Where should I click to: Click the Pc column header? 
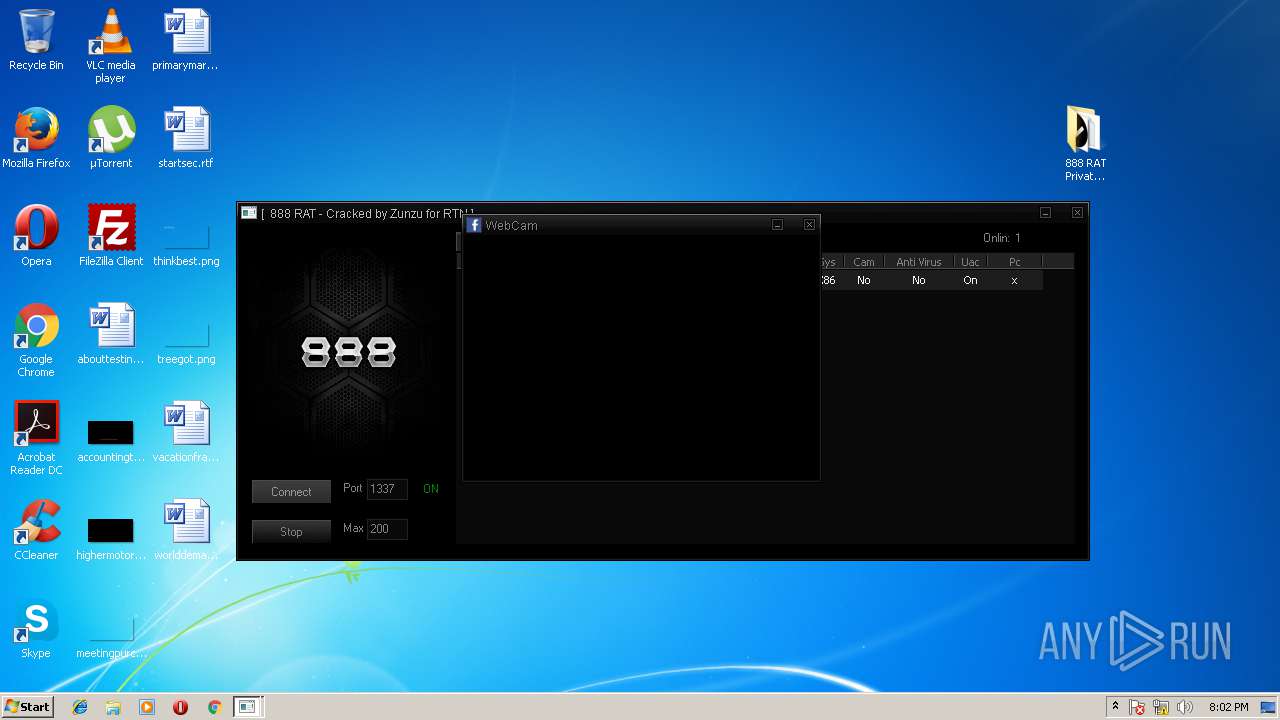pos(1014,262)
